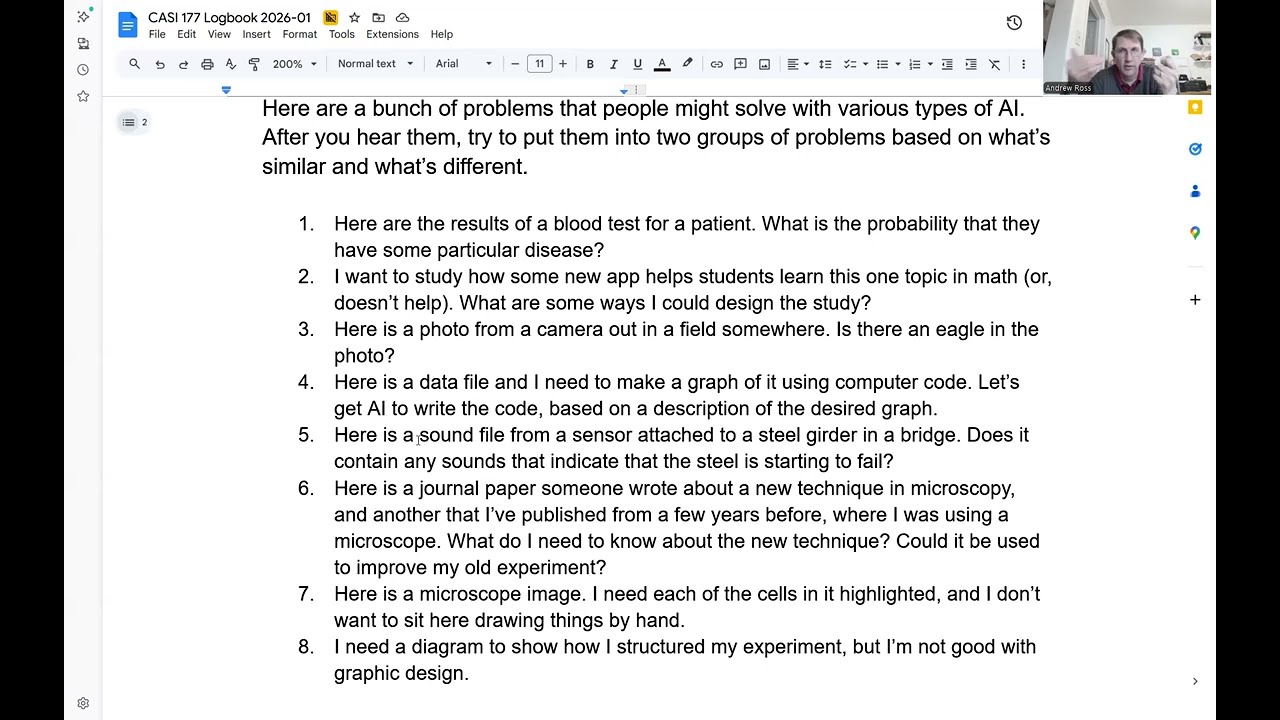Open version history clock icon
This screenshot has width=1280, height=720.
pyautogui.click(x=1014, y=23)
